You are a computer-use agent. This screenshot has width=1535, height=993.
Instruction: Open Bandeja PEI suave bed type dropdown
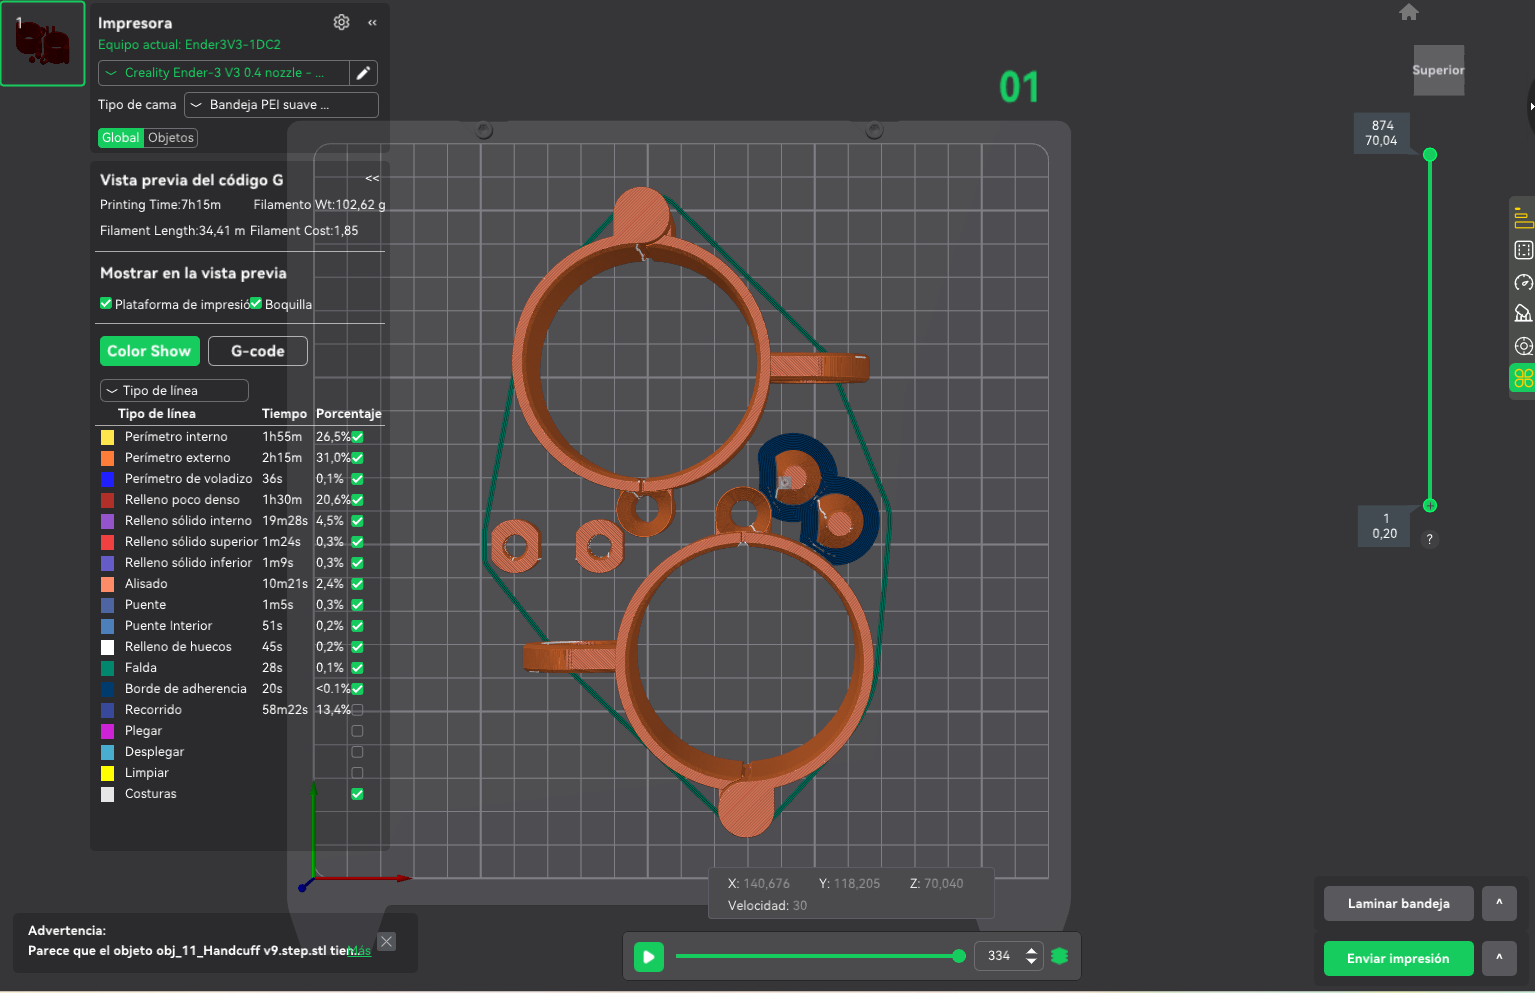point(281,105)
